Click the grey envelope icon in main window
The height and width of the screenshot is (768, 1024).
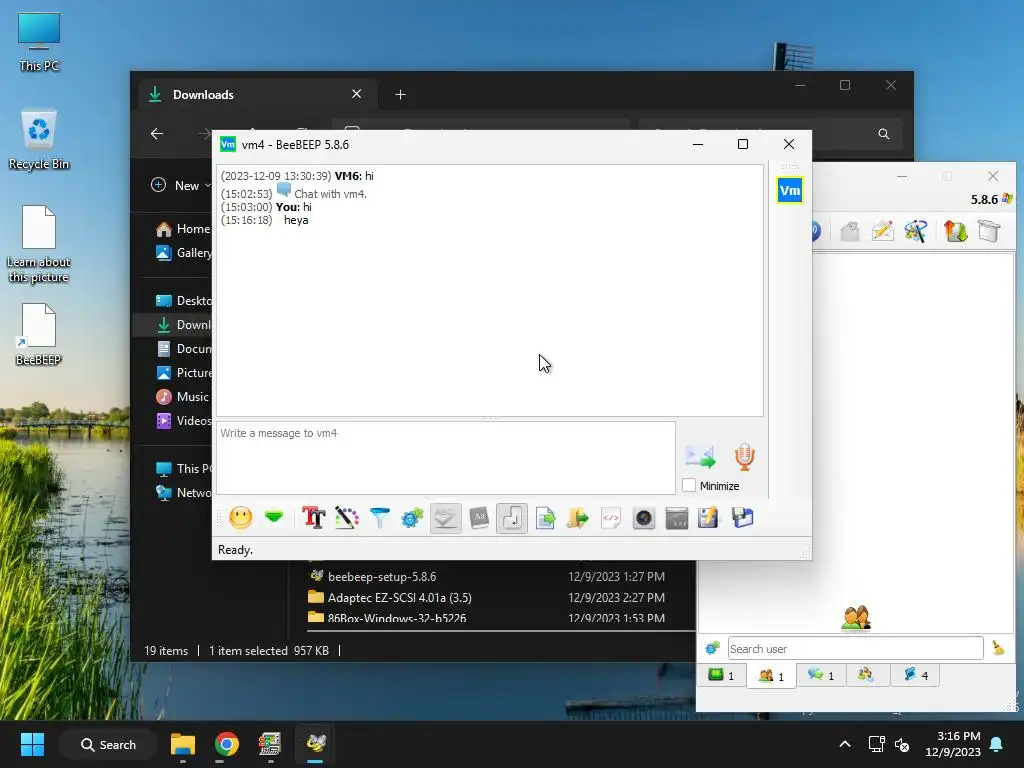(850, 231)
